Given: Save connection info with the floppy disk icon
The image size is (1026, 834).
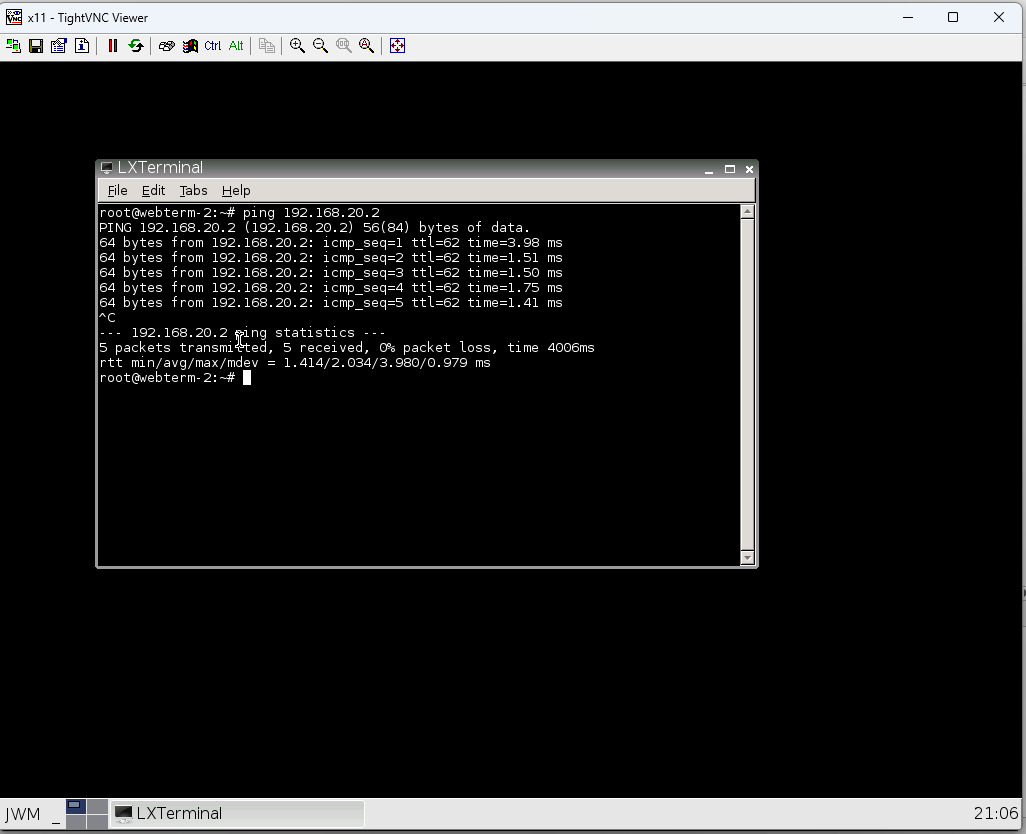Looking at the screenshot, I should coord(36,46).
